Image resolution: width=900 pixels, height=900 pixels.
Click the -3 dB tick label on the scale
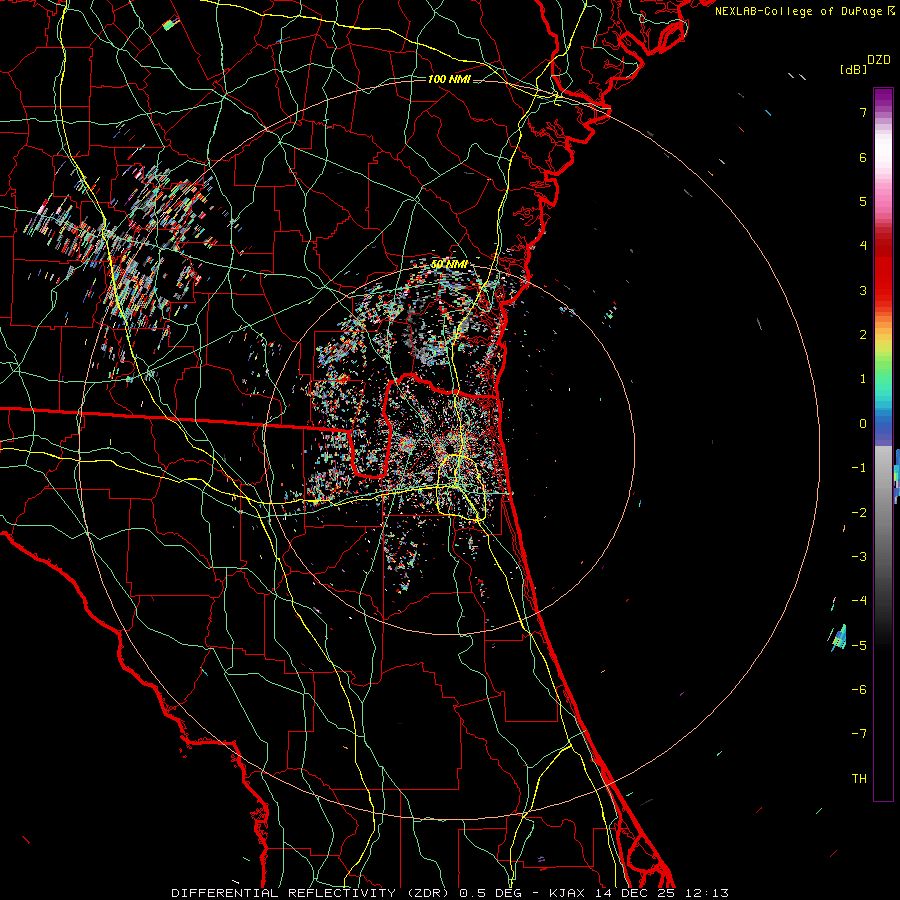point(859,557)
